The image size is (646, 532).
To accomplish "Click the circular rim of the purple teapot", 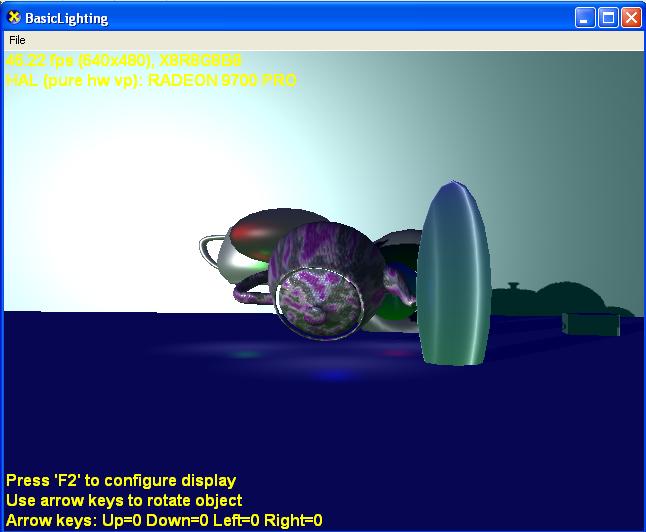I will tap(318, 303).
